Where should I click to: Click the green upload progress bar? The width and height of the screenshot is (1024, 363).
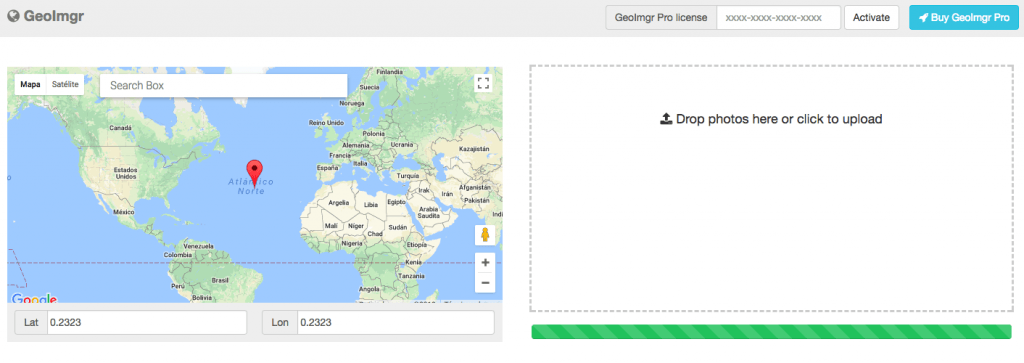771,332
